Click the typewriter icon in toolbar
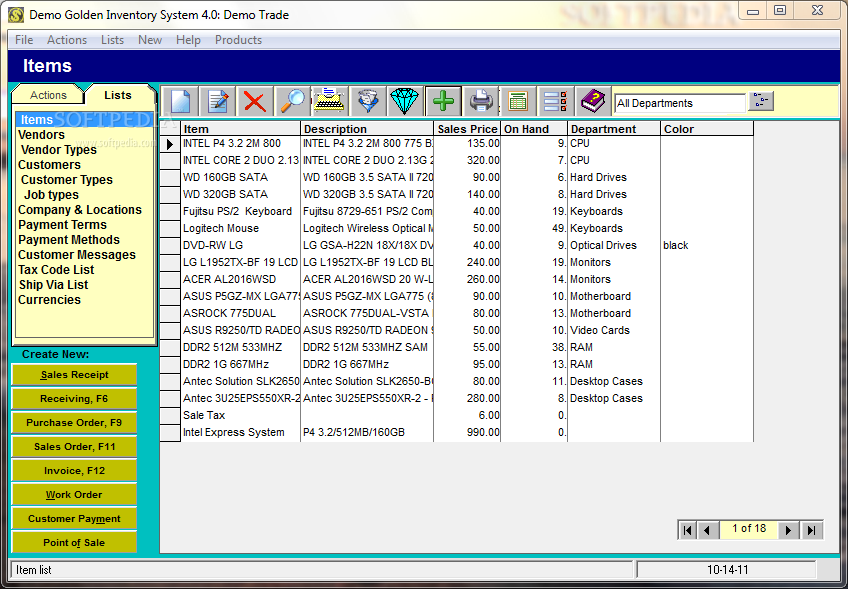The height and width of the screenshot is (589, 848). (330, 101)
